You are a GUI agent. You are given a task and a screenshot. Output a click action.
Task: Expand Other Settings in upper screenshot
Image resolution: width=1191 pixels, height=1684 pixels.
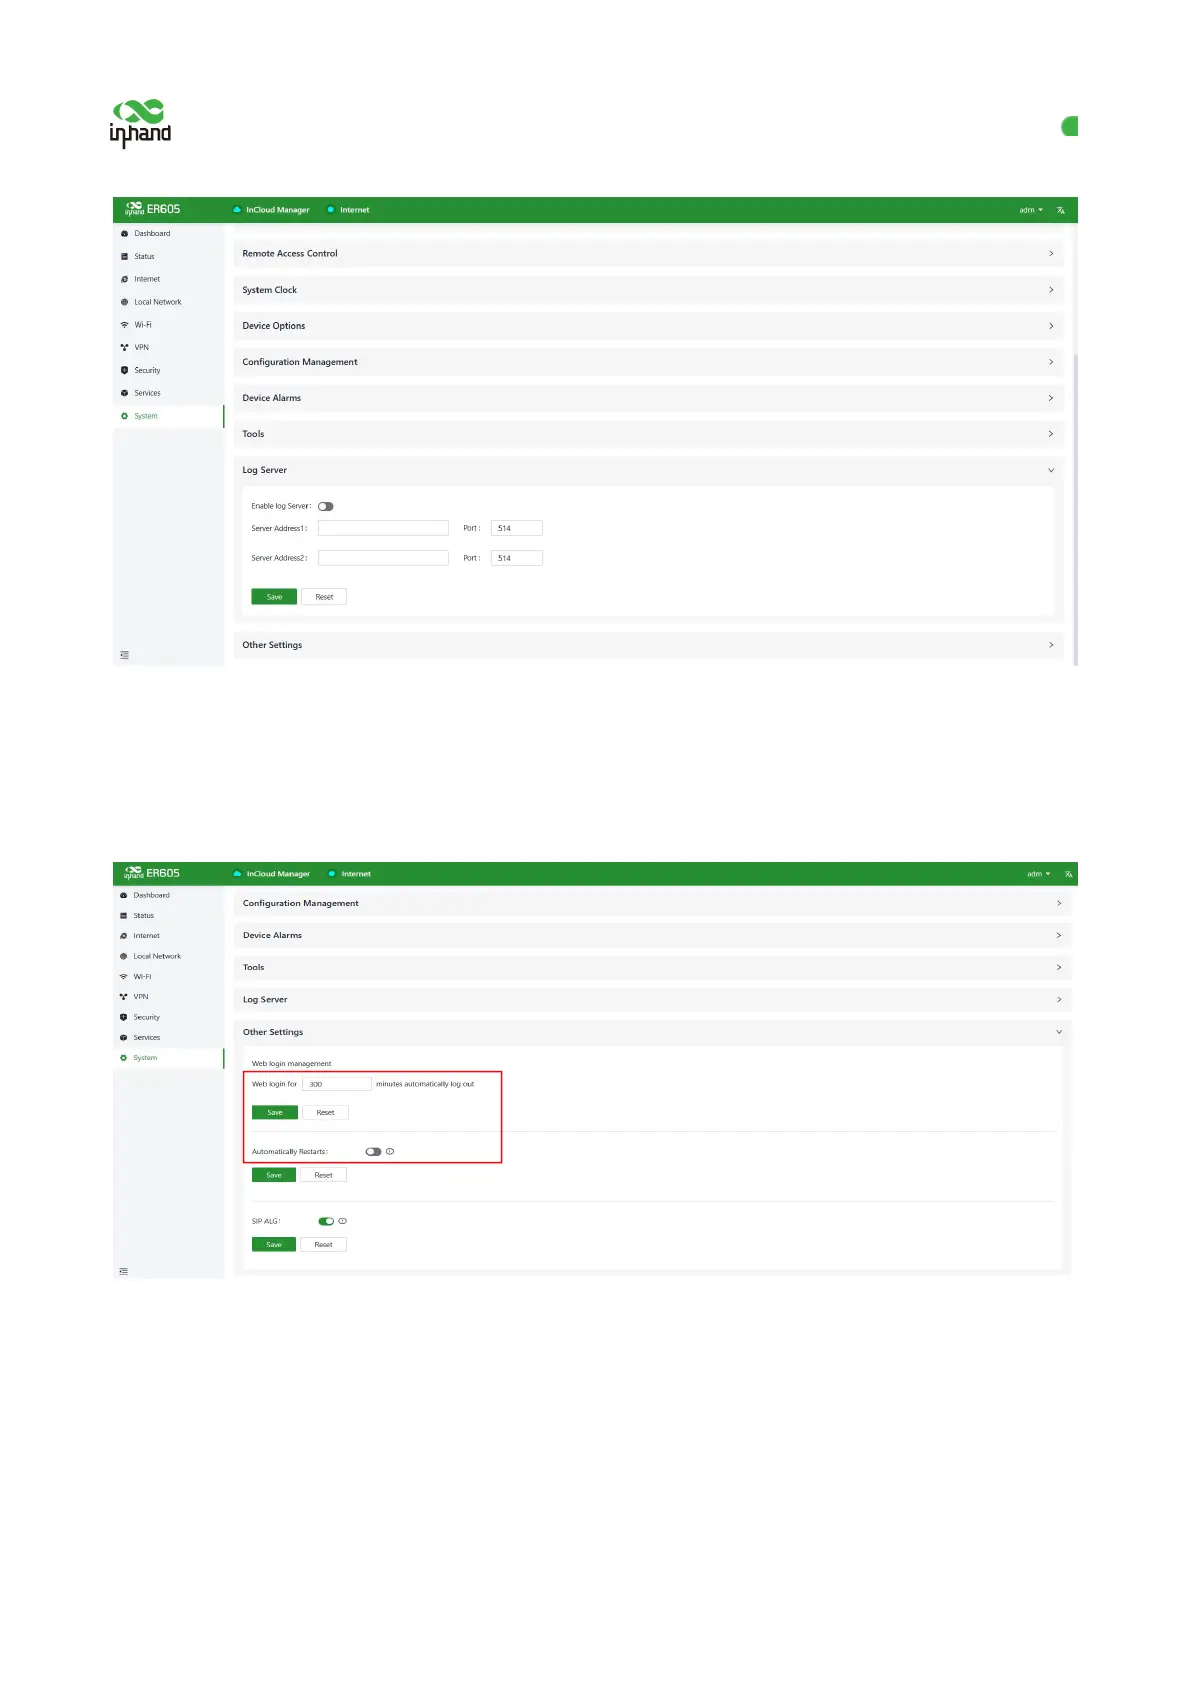click(x=648, y=645)
